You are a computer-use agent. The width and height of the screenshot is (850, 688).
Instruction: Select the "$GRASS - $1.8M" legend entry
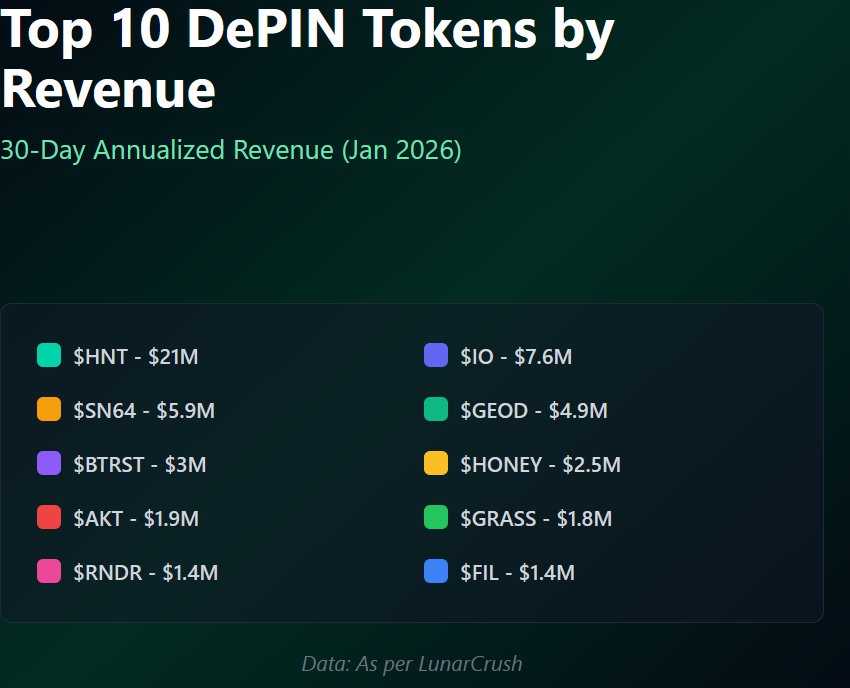536,519
